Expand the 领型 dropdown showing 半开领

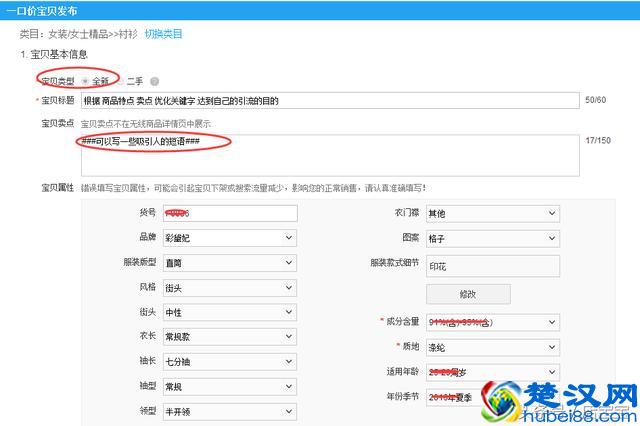click(229, 411)
